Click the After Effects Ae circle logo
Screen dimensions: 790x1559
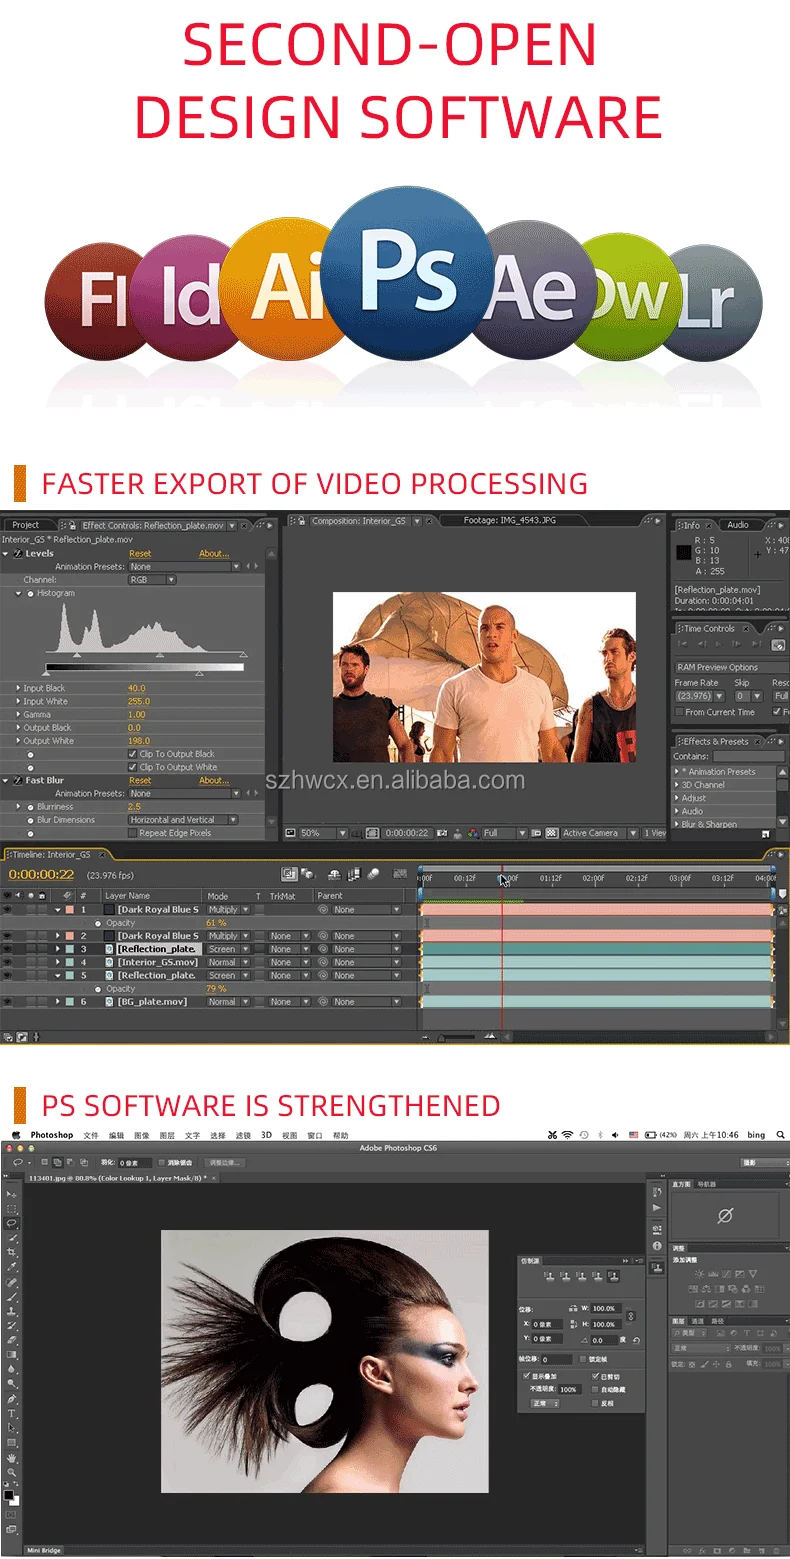pos(530,288)
